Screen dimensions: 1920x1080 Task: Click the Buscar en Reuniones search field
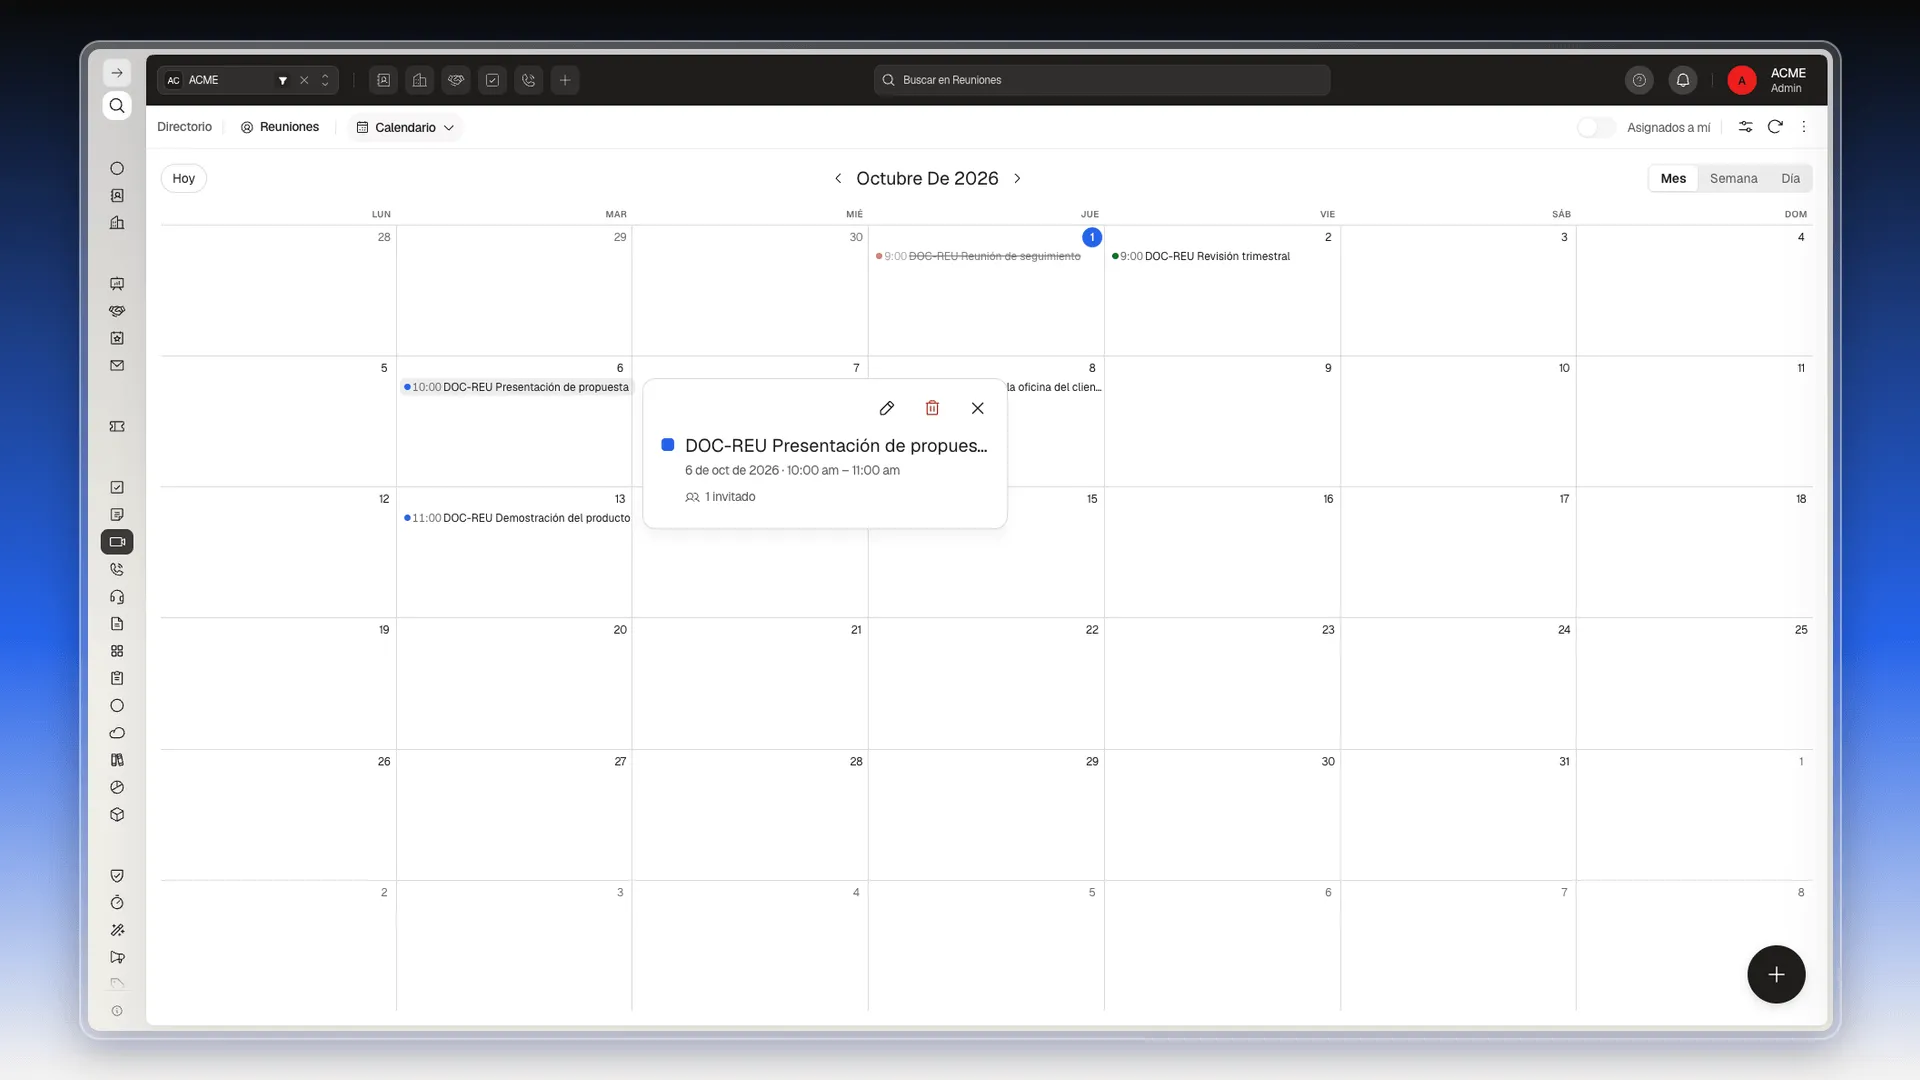[x=1102, y=80]
